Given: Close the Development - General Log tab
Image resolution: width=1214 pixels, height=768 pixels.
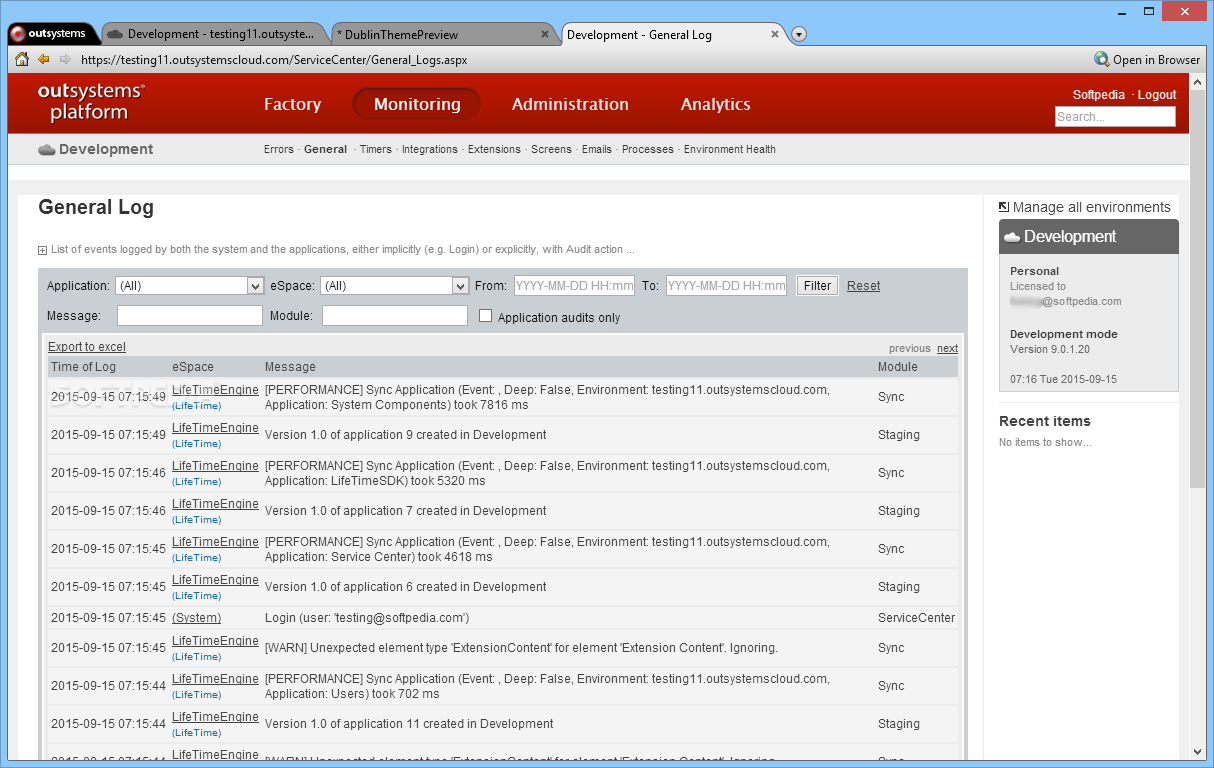Looking at the screenshot, I should 773,34.
